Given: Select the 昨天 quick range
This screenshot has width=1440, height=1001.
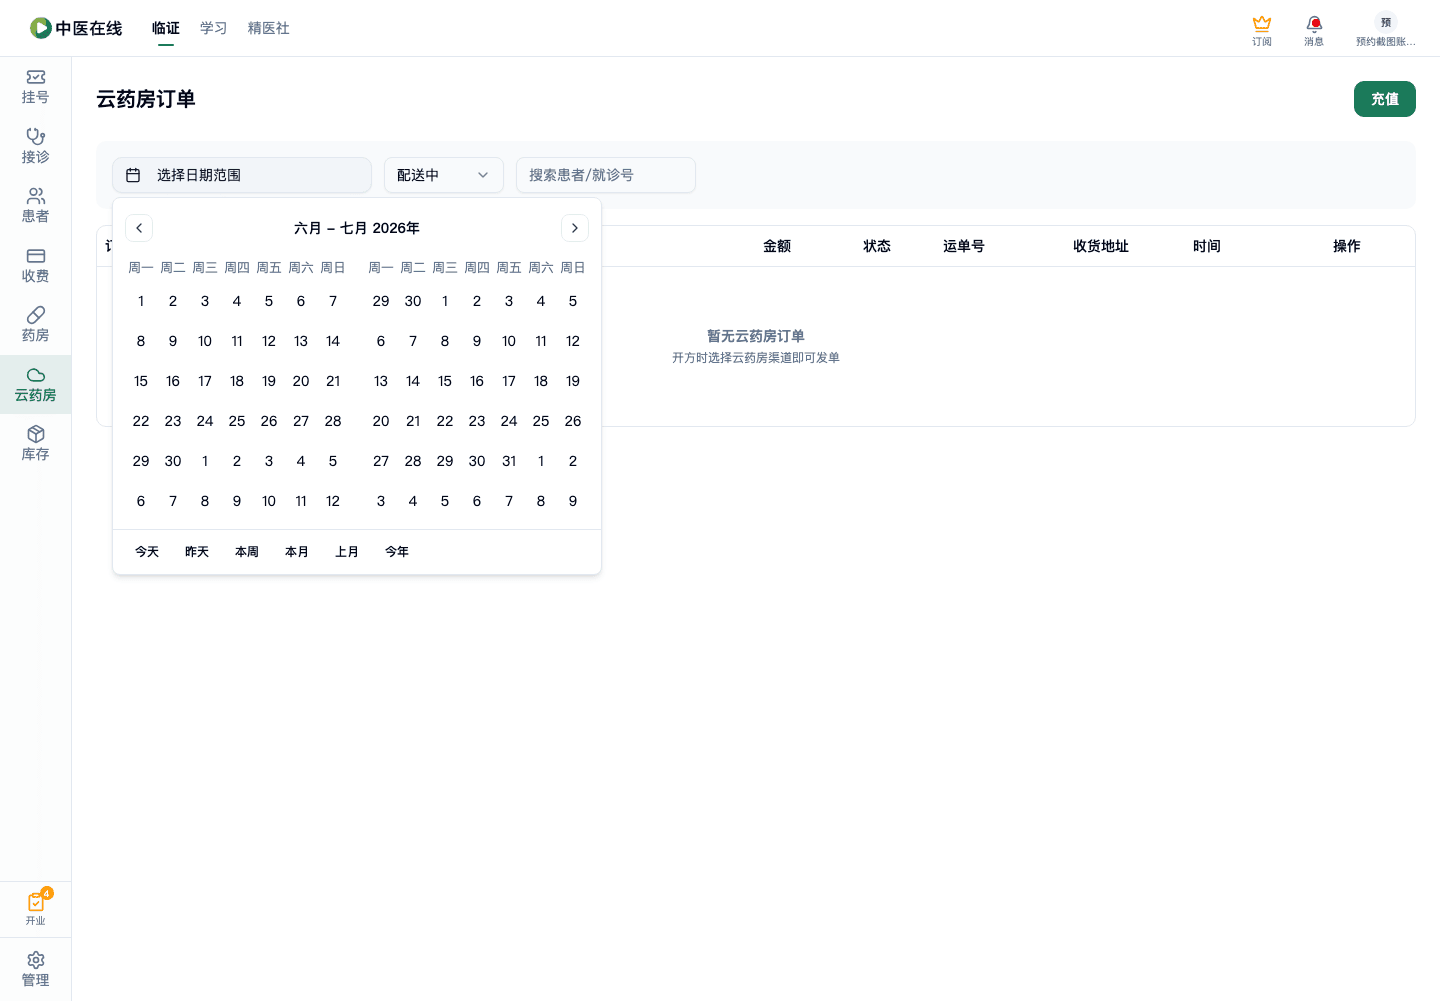Looking at the screenshot, I should (197, 552).
